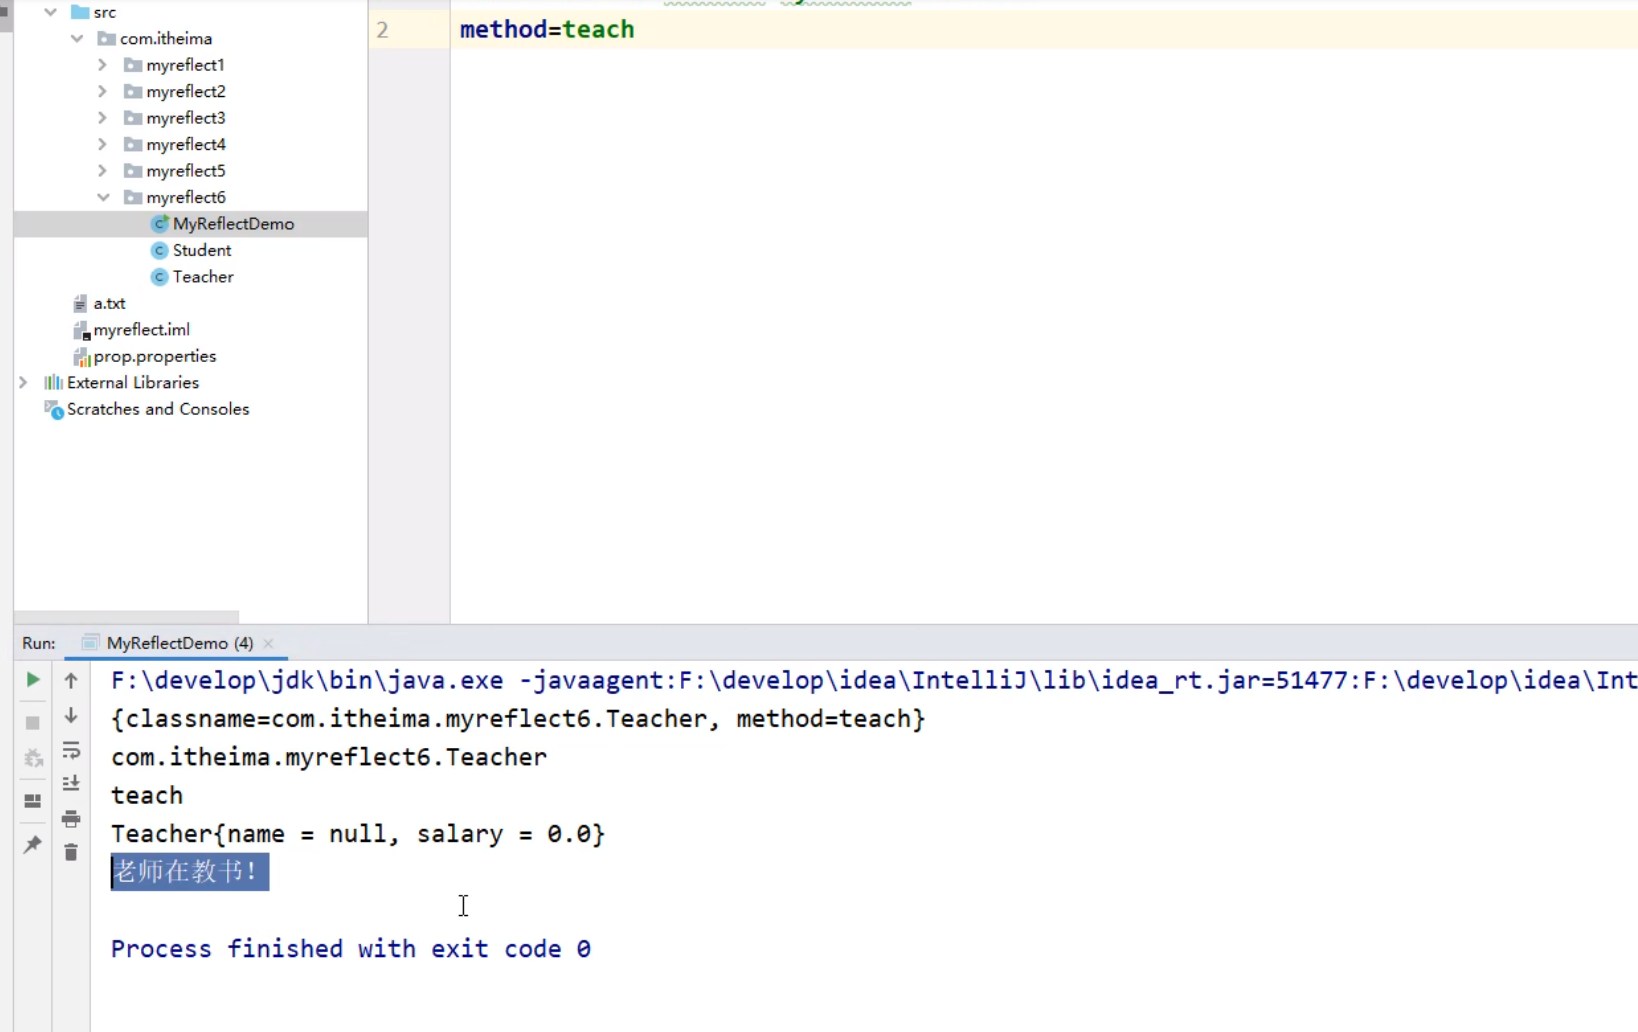Click the project tree horizontal scrollbar
1638x1032 pixels.
point(126,617)
